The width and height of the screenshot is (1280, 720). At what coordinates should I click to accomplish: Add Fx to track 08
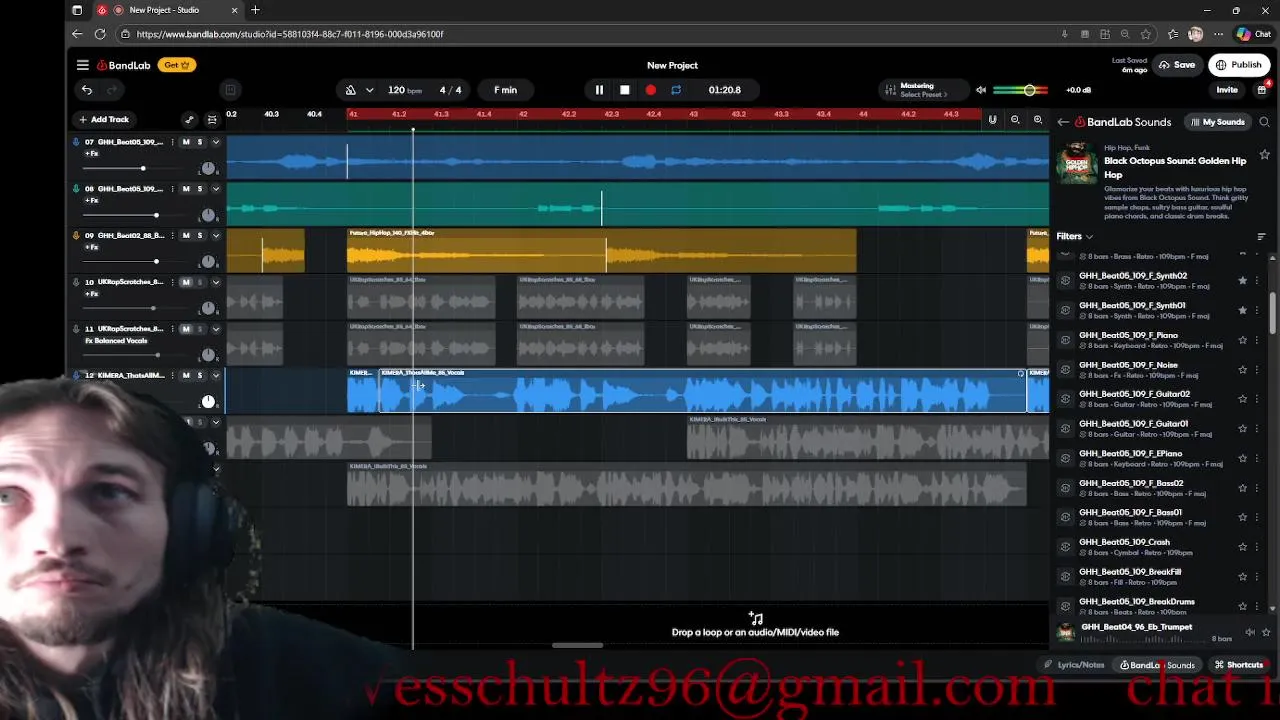click(91, 201)
